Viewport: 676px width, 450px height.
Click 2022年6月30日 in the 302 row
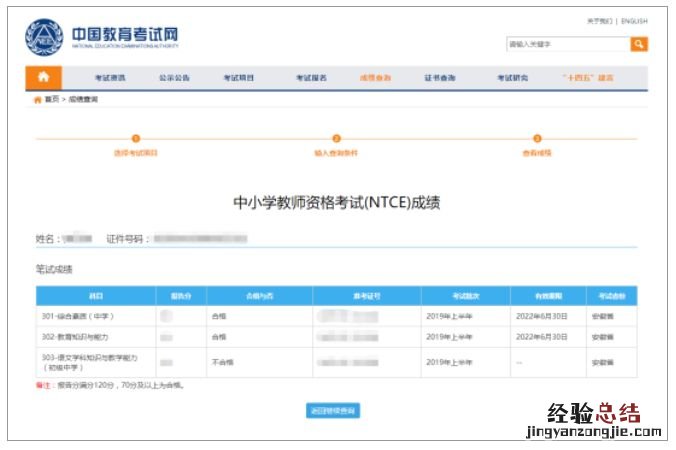[541, 337]
